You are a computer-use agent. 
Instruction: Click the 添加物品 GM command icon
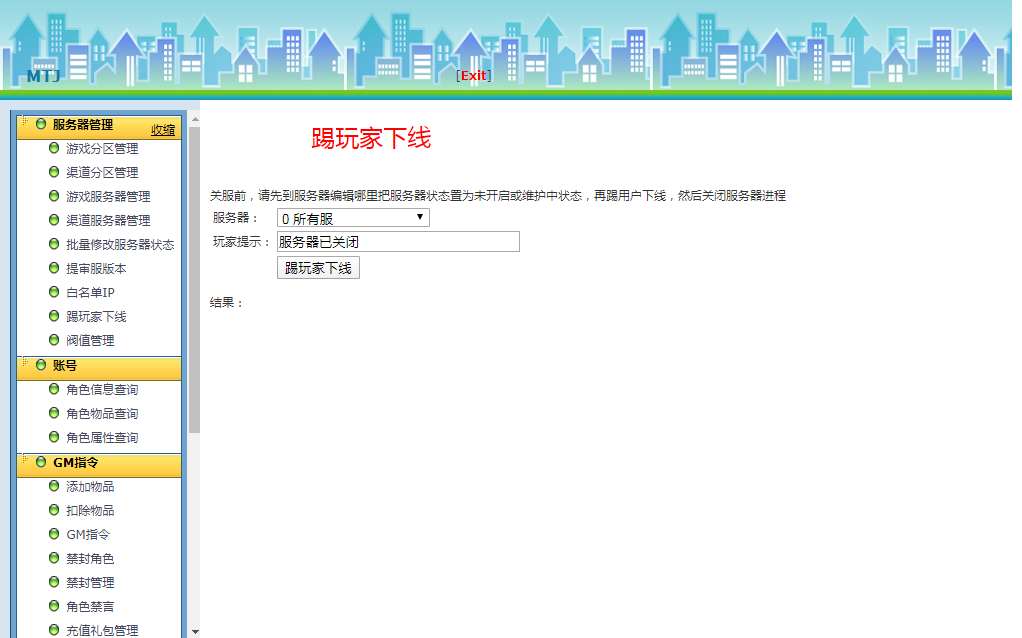(53, 486)
